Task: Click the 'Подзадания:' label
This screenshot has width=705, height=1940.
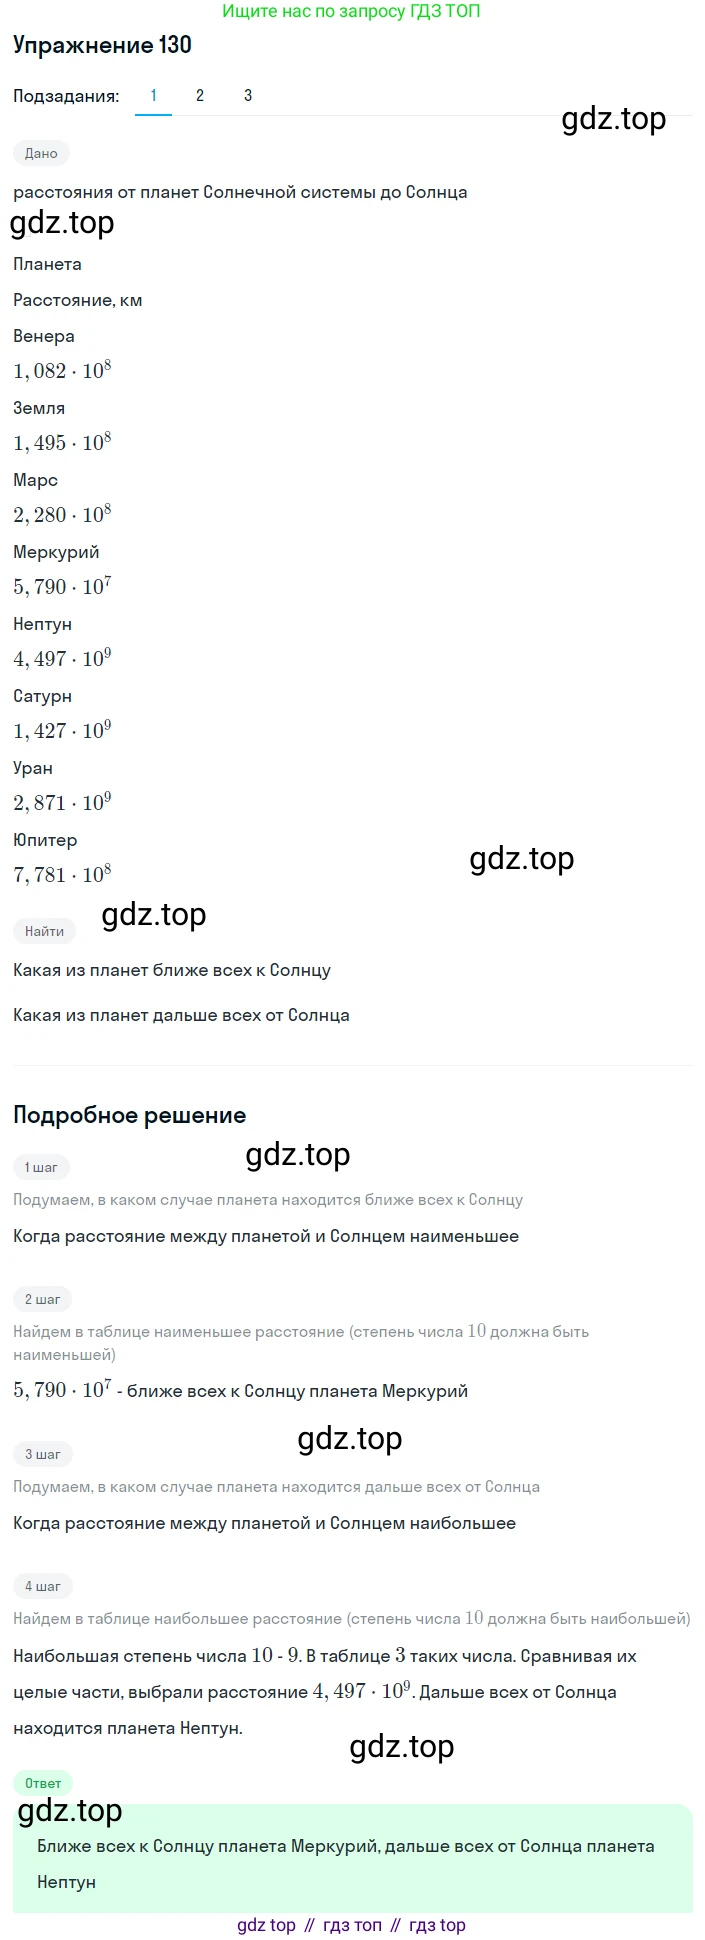Action: click(x=66, y=96)
